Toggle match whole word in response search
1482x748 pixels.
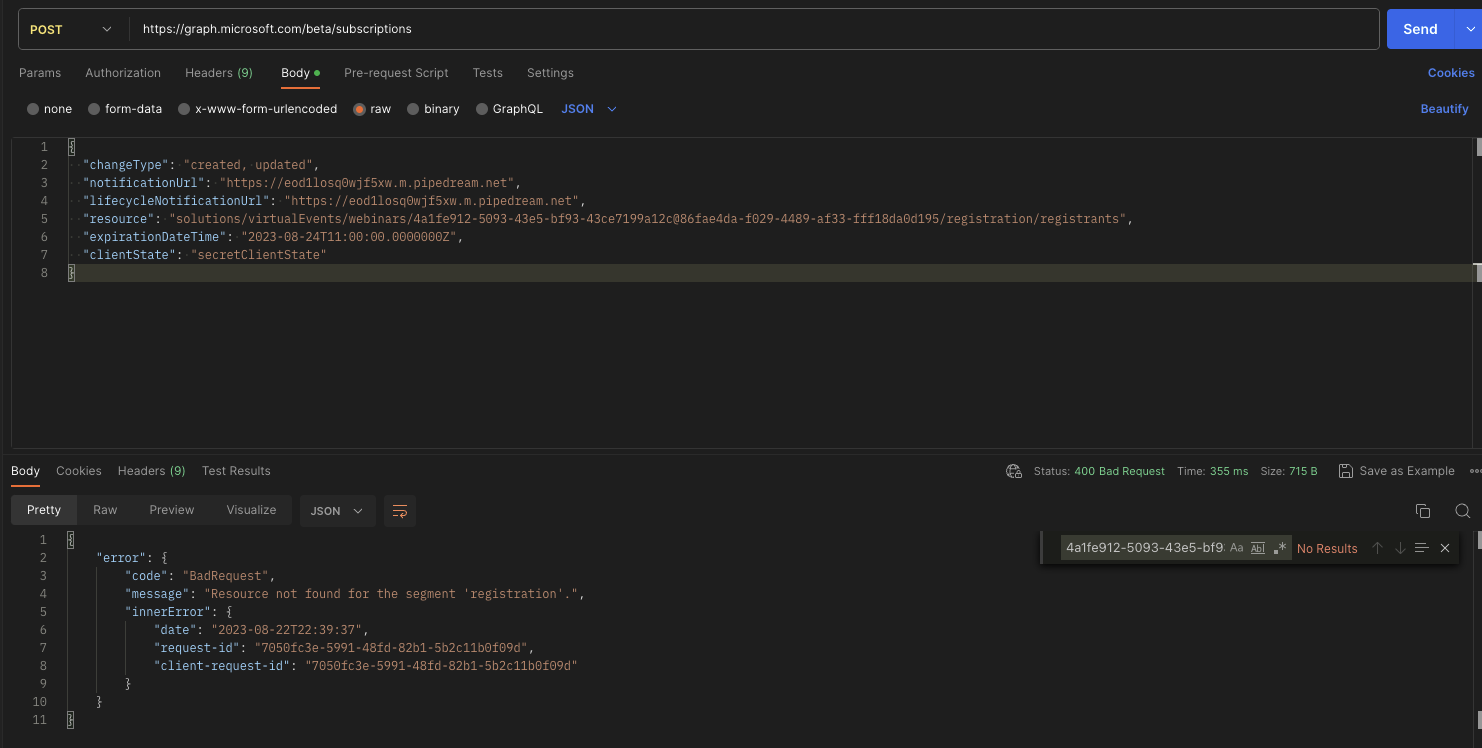[1258, 548]
